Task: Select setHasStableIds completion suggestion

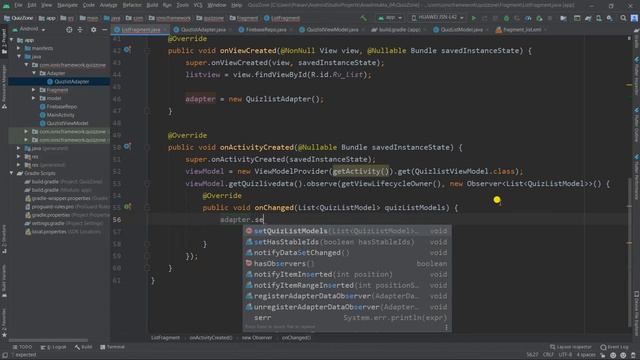Action: 347,242
